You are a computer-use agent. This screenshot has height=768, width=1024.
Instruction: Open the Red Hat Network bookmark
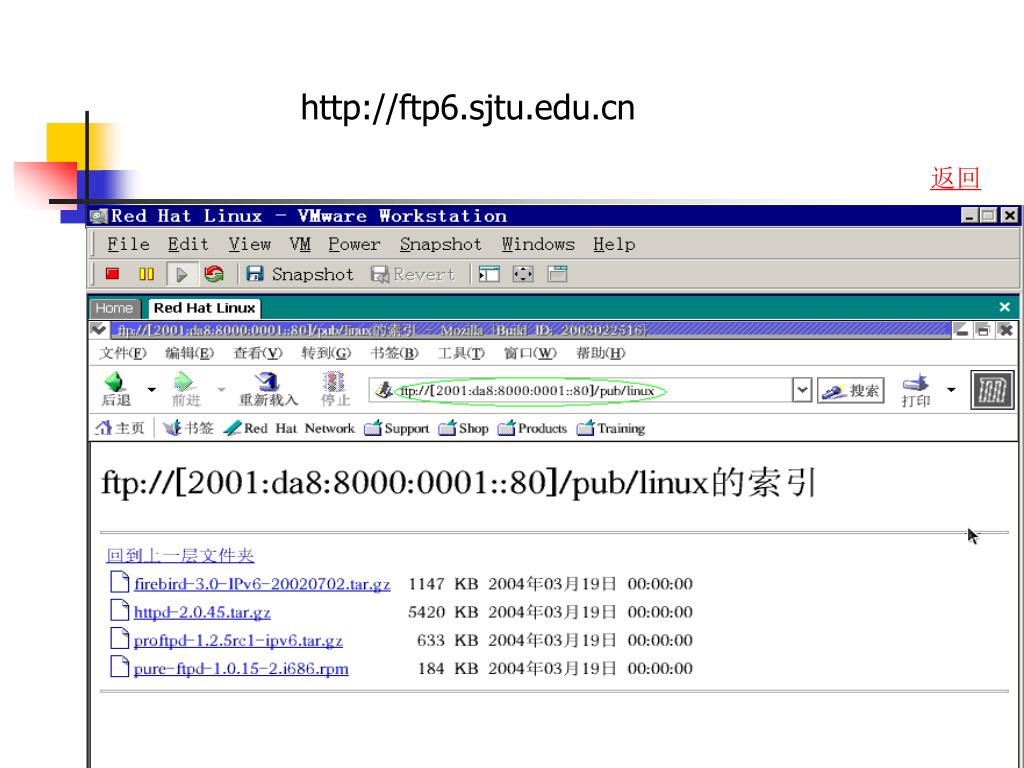click(x=289, y=428)
